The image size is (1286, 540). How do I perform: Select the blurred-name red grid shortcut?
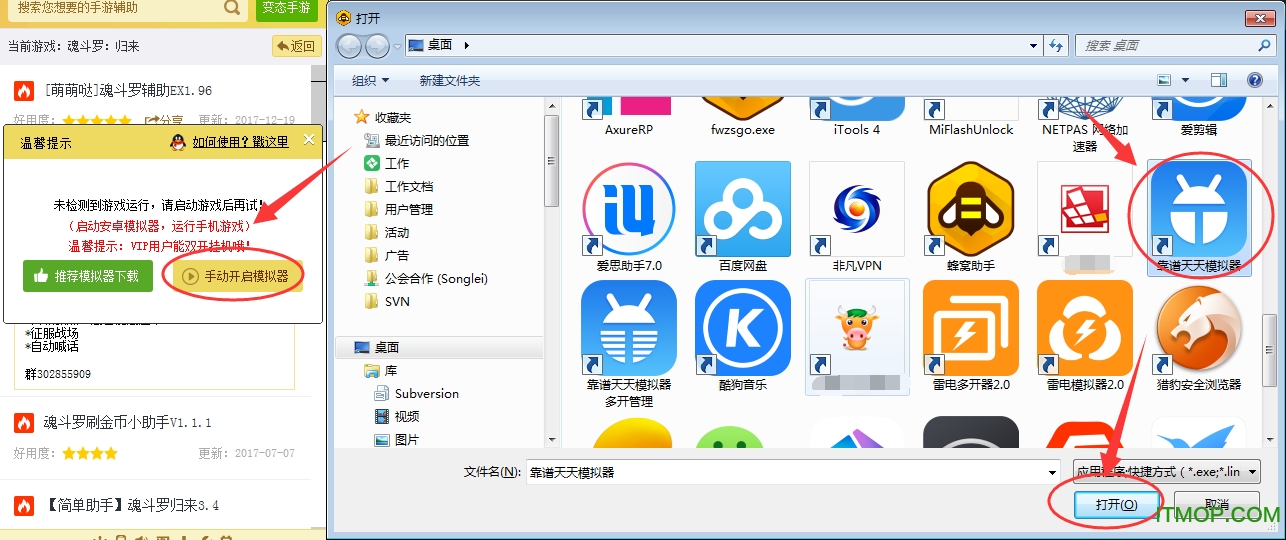coord(1085,217)
